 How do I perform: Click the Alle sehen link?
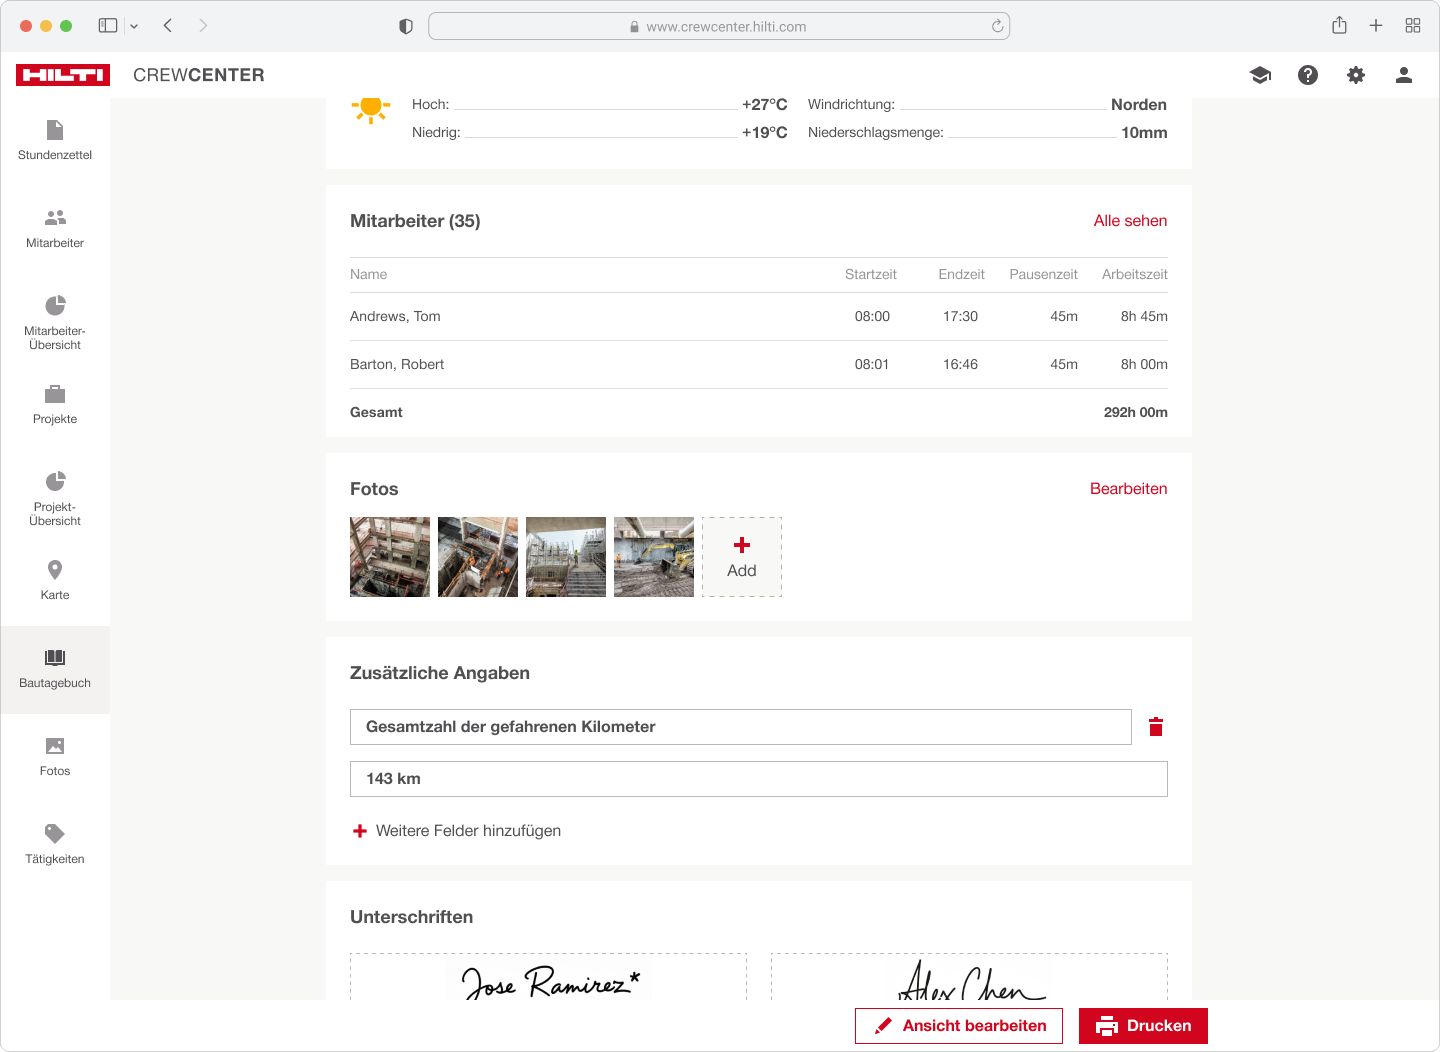(1130, 221)
